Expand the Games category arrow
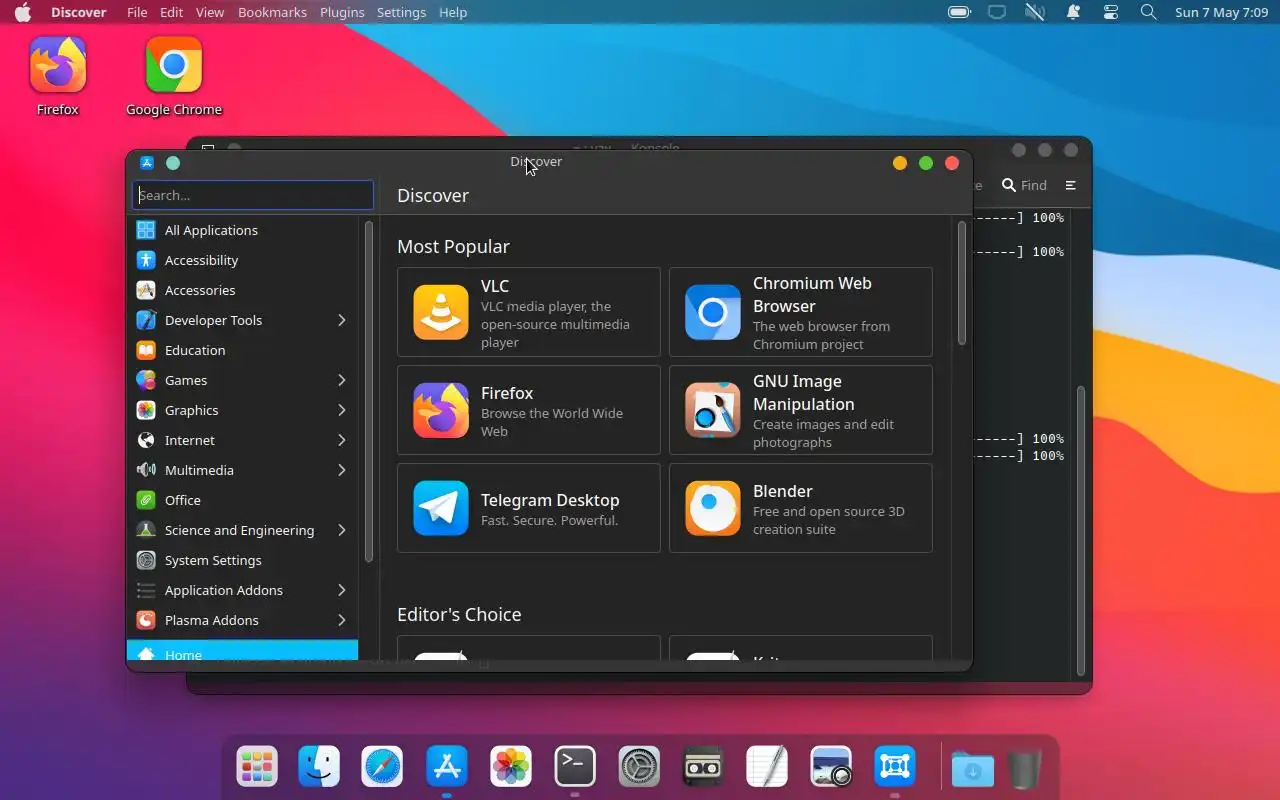This screenshot has height=800, width=1280. click(342, 380)
